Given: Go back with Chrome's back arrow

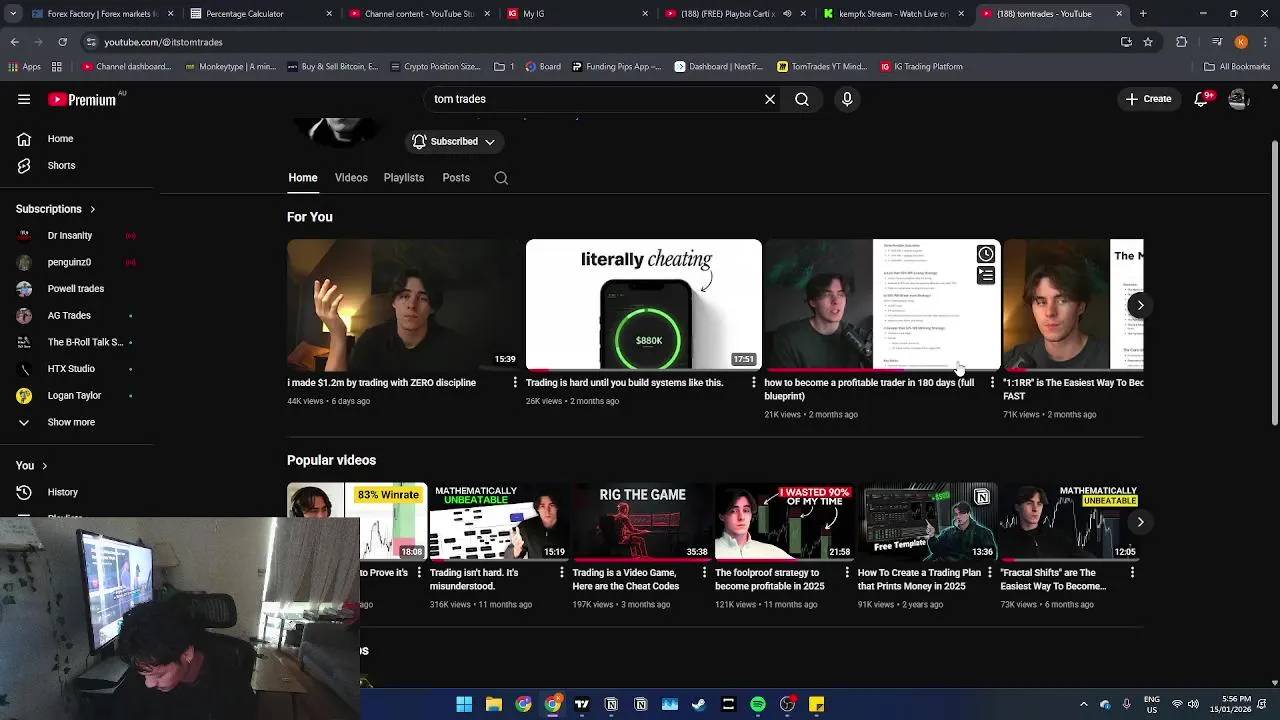Looking at the screenshot, I should [14, 42].
